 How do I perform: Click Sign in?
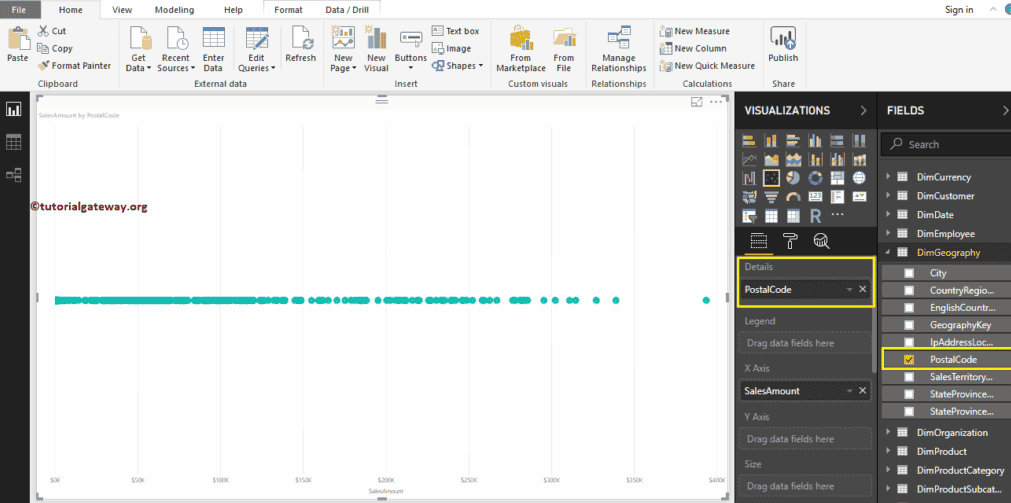(x=959, y=9)
